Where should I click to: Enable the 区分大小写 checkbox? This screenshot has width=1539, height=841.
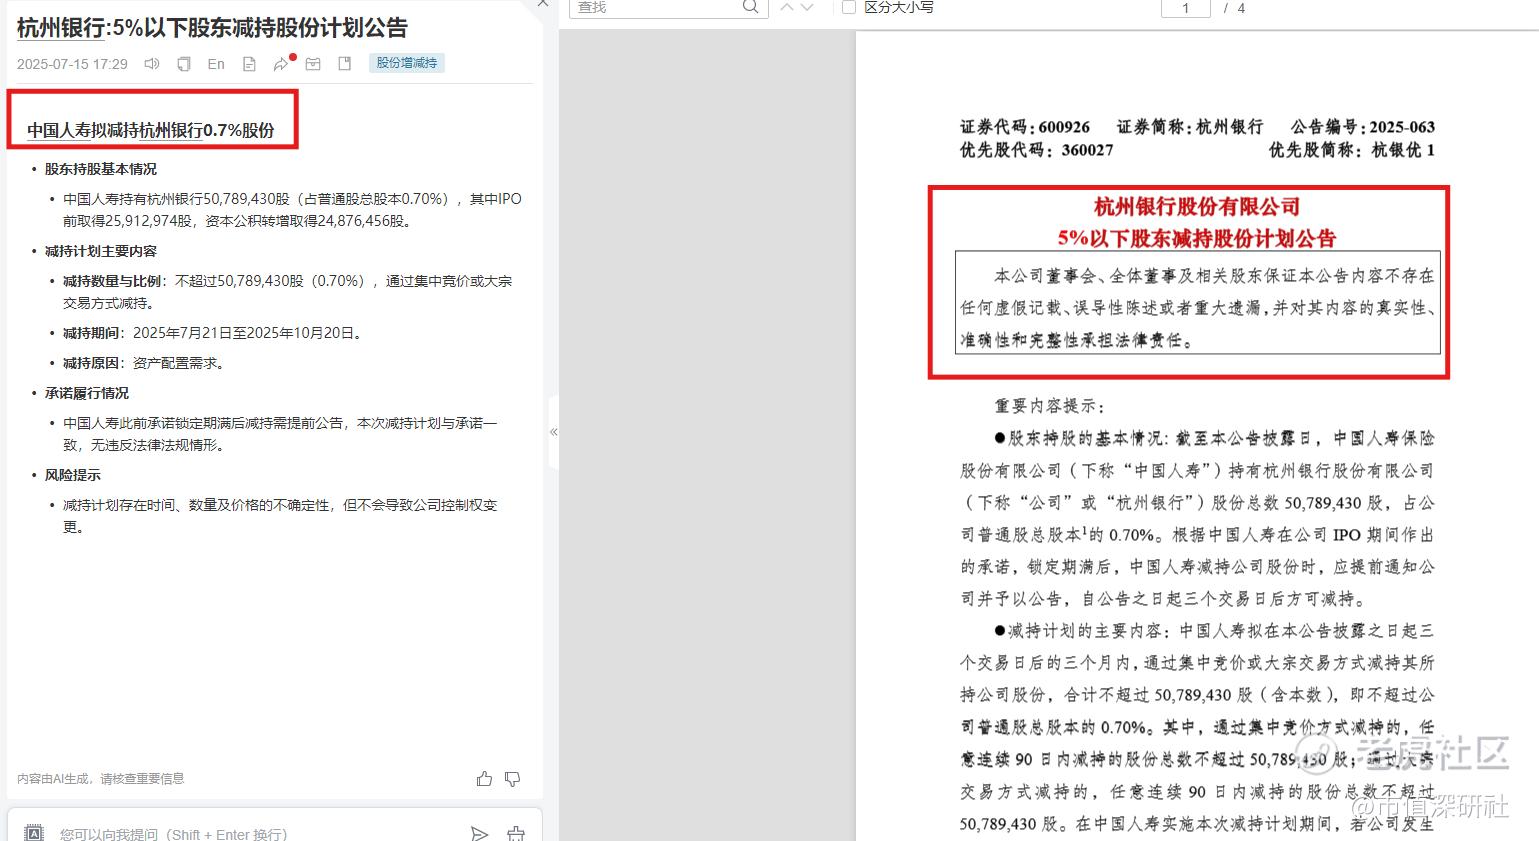pyautogui.click(x=849, y=7)
